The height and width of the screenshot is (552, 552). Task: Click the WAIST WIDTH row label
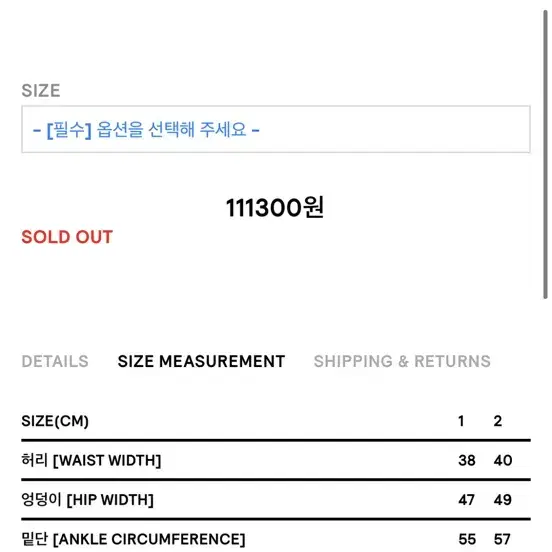pyautogui.click(x=91, y=460)
